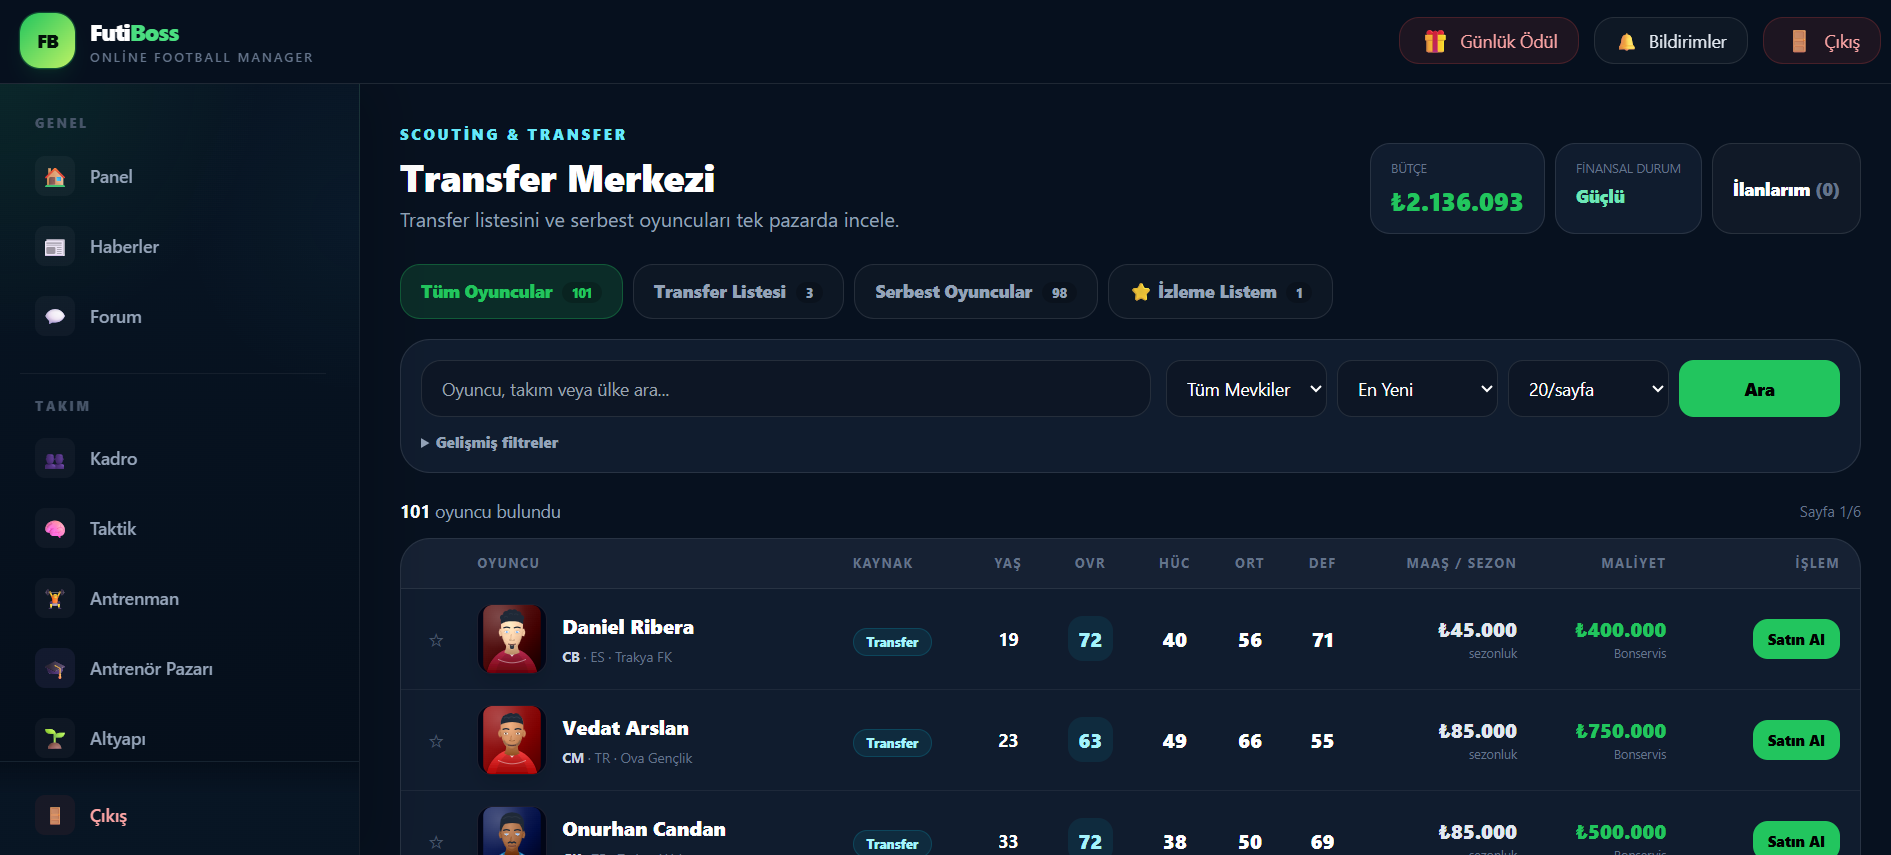Image resolution: width=1891 pixels, height=855 pixels.
Task: Click the green Ara search button
Action: pyautogui.click(x=1759, y=389)
